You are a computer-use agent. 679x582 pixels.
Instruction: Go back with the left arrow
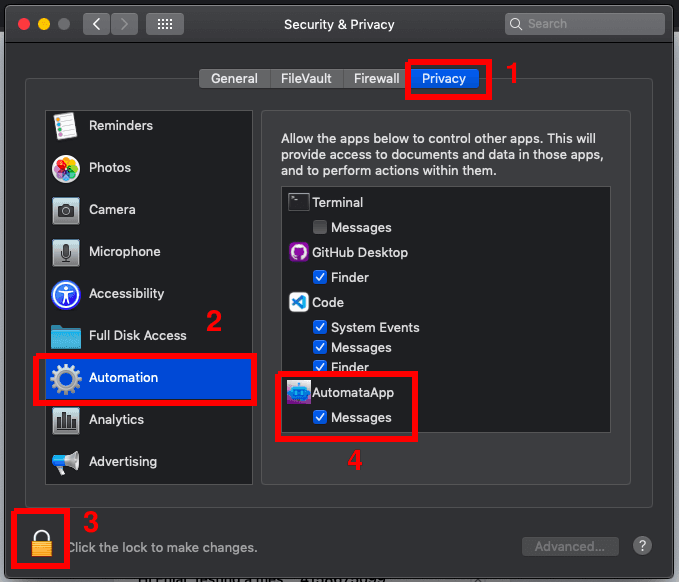pyautogui.click(x=96, y=24)
